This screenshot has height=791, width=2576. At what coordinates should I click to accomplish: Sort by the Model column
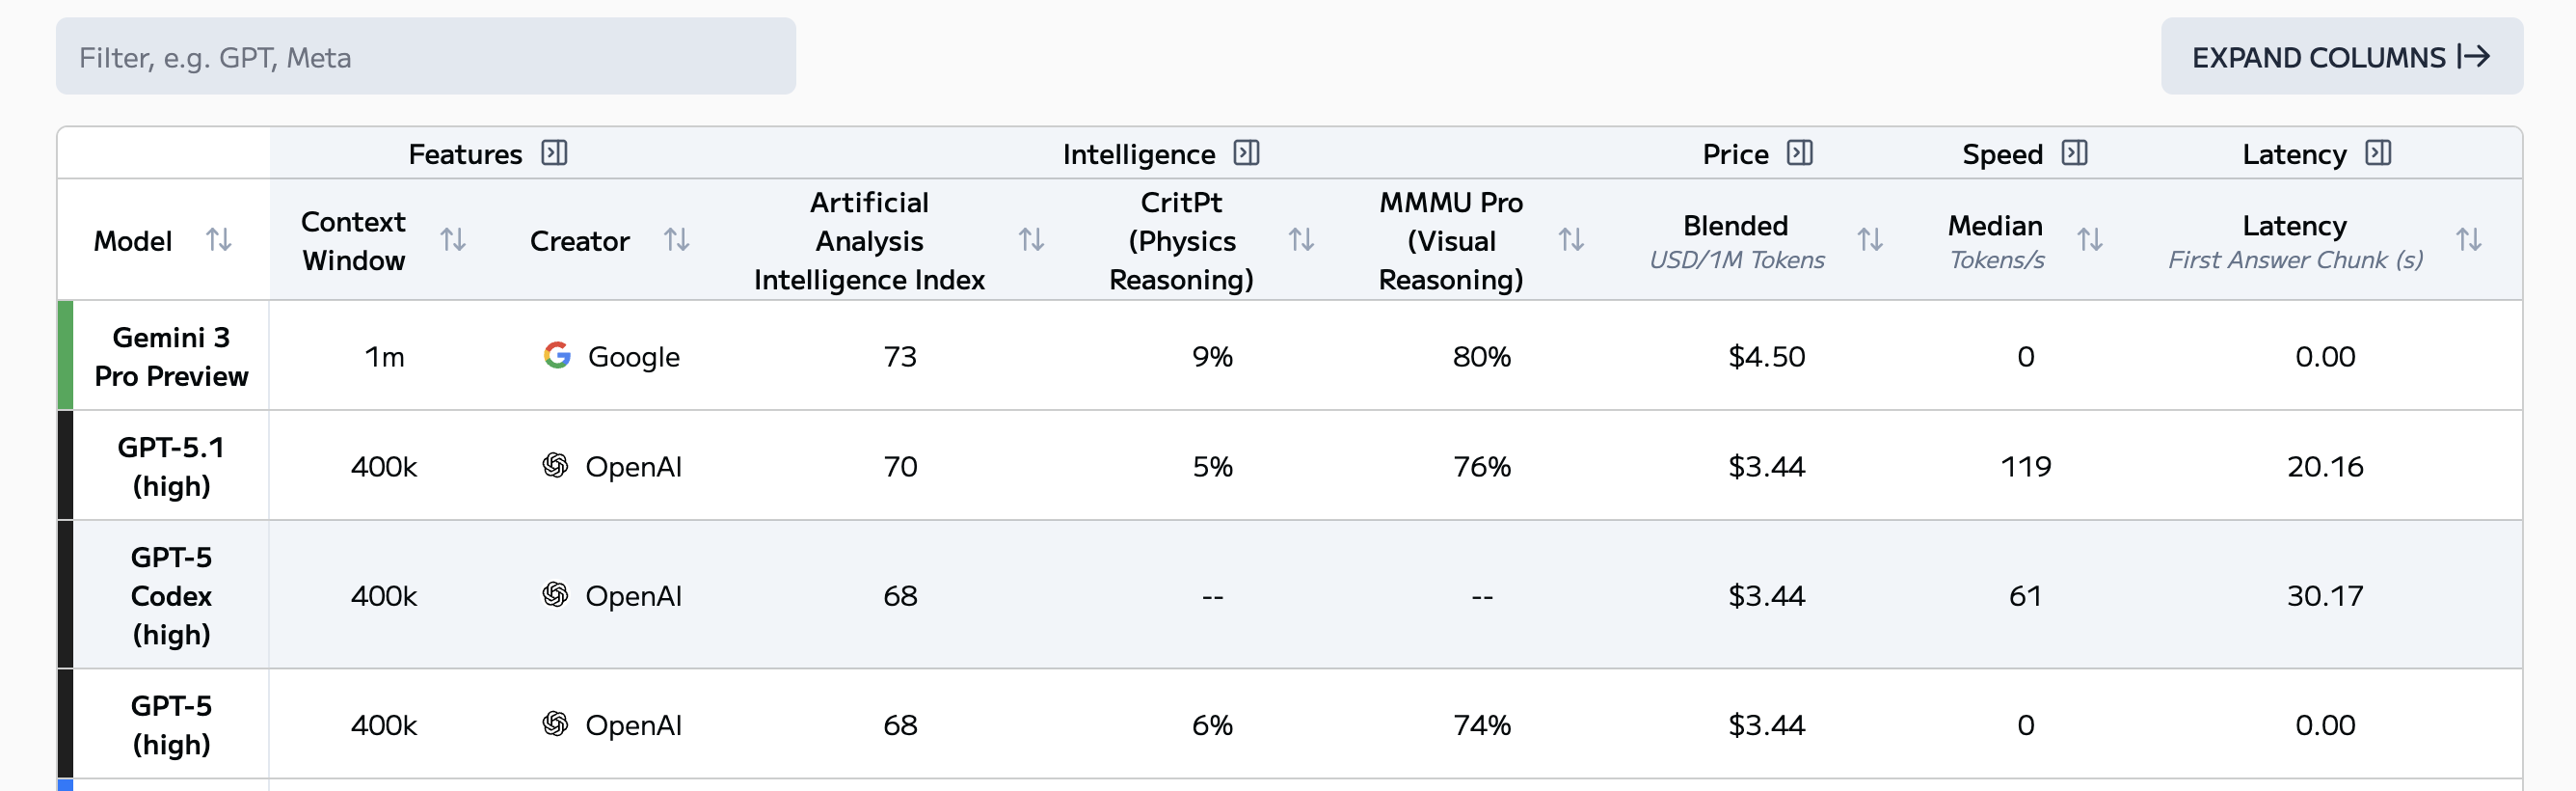[219, 240]
